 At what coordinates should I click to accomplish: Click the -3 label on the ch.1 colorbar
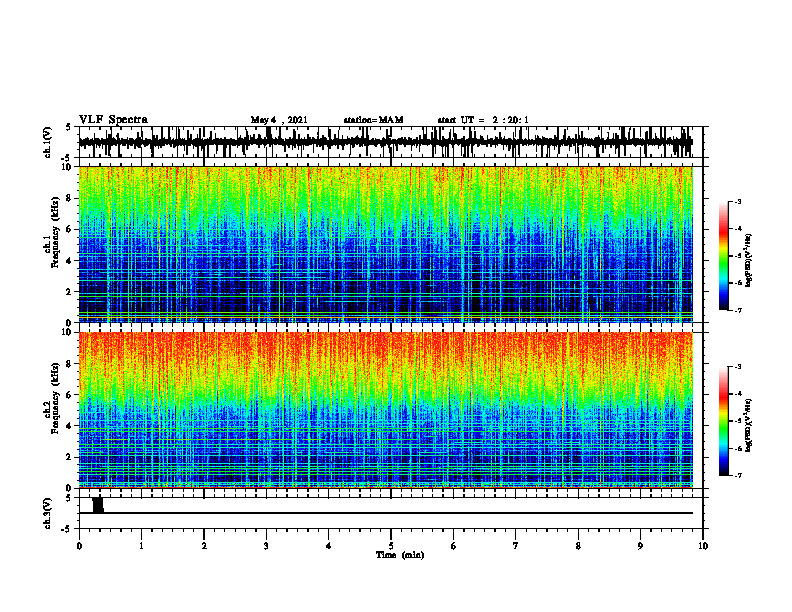point(738,201)
